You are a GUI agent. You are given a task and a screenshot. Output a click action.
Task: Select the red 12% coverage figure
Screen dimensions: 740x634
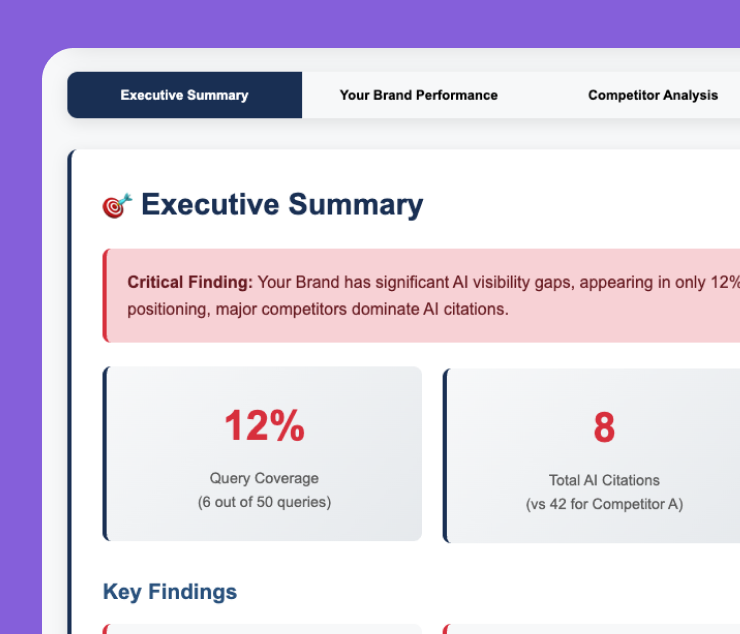pos(264,426)
